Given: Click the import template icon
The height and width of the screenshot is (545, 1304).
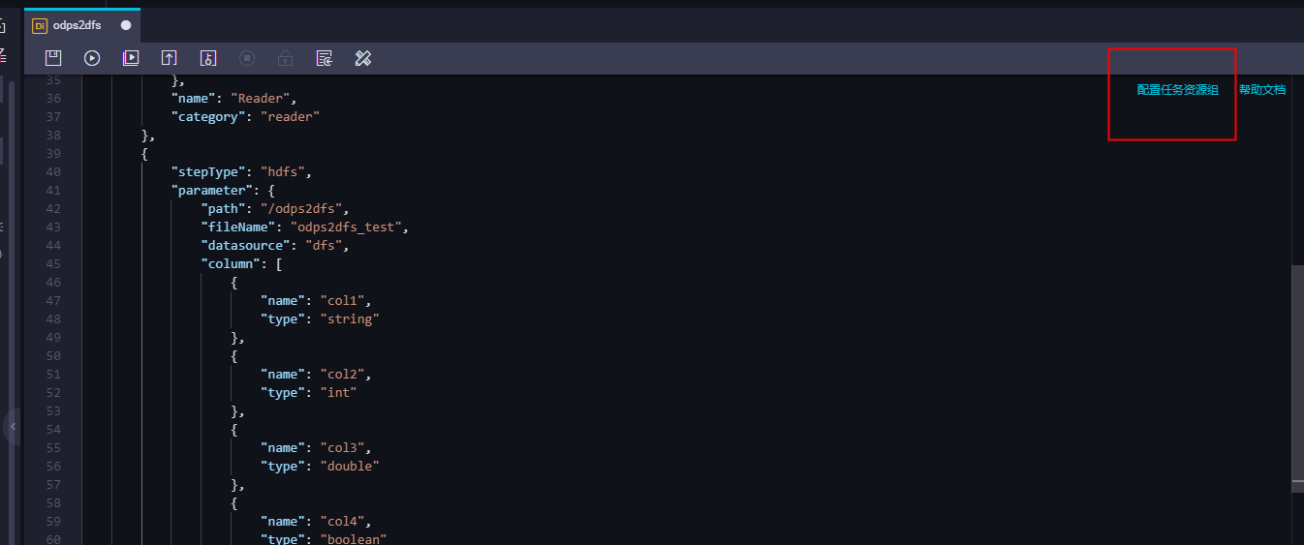Looking at the screenshot, I should (x=324, y=58).
